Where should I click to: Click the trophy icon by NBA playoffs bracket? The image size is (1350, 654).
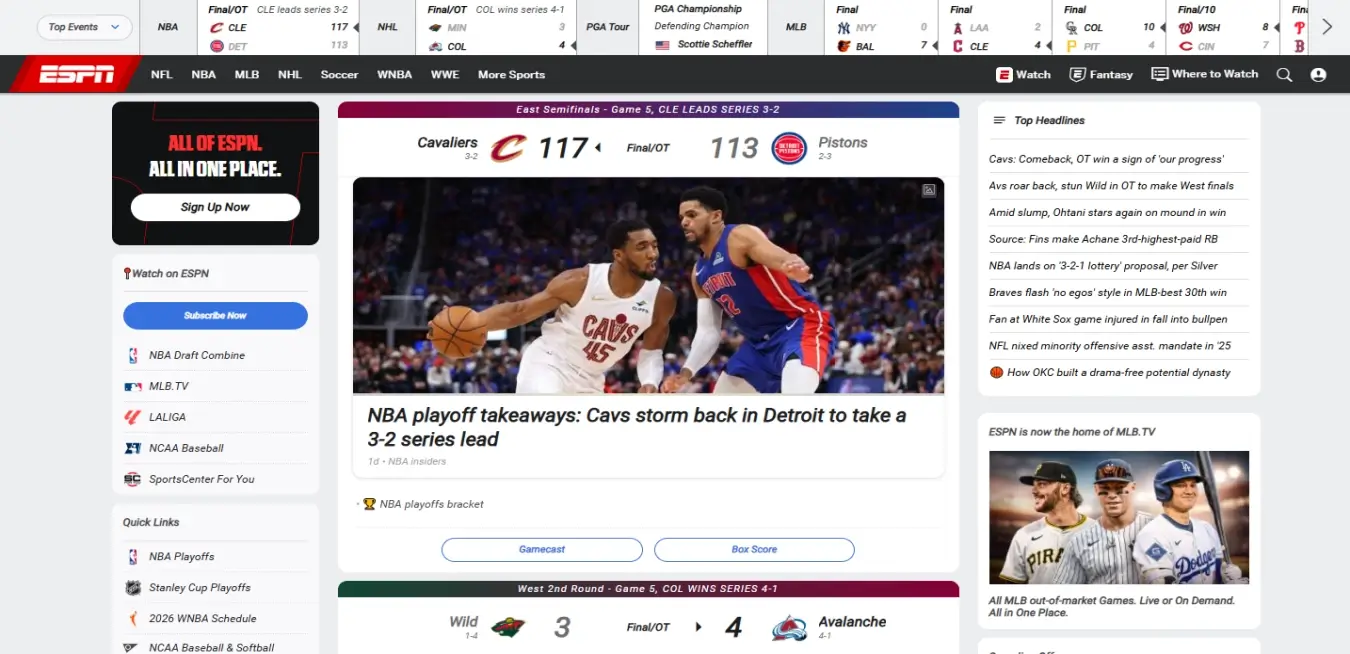point(369,504)
